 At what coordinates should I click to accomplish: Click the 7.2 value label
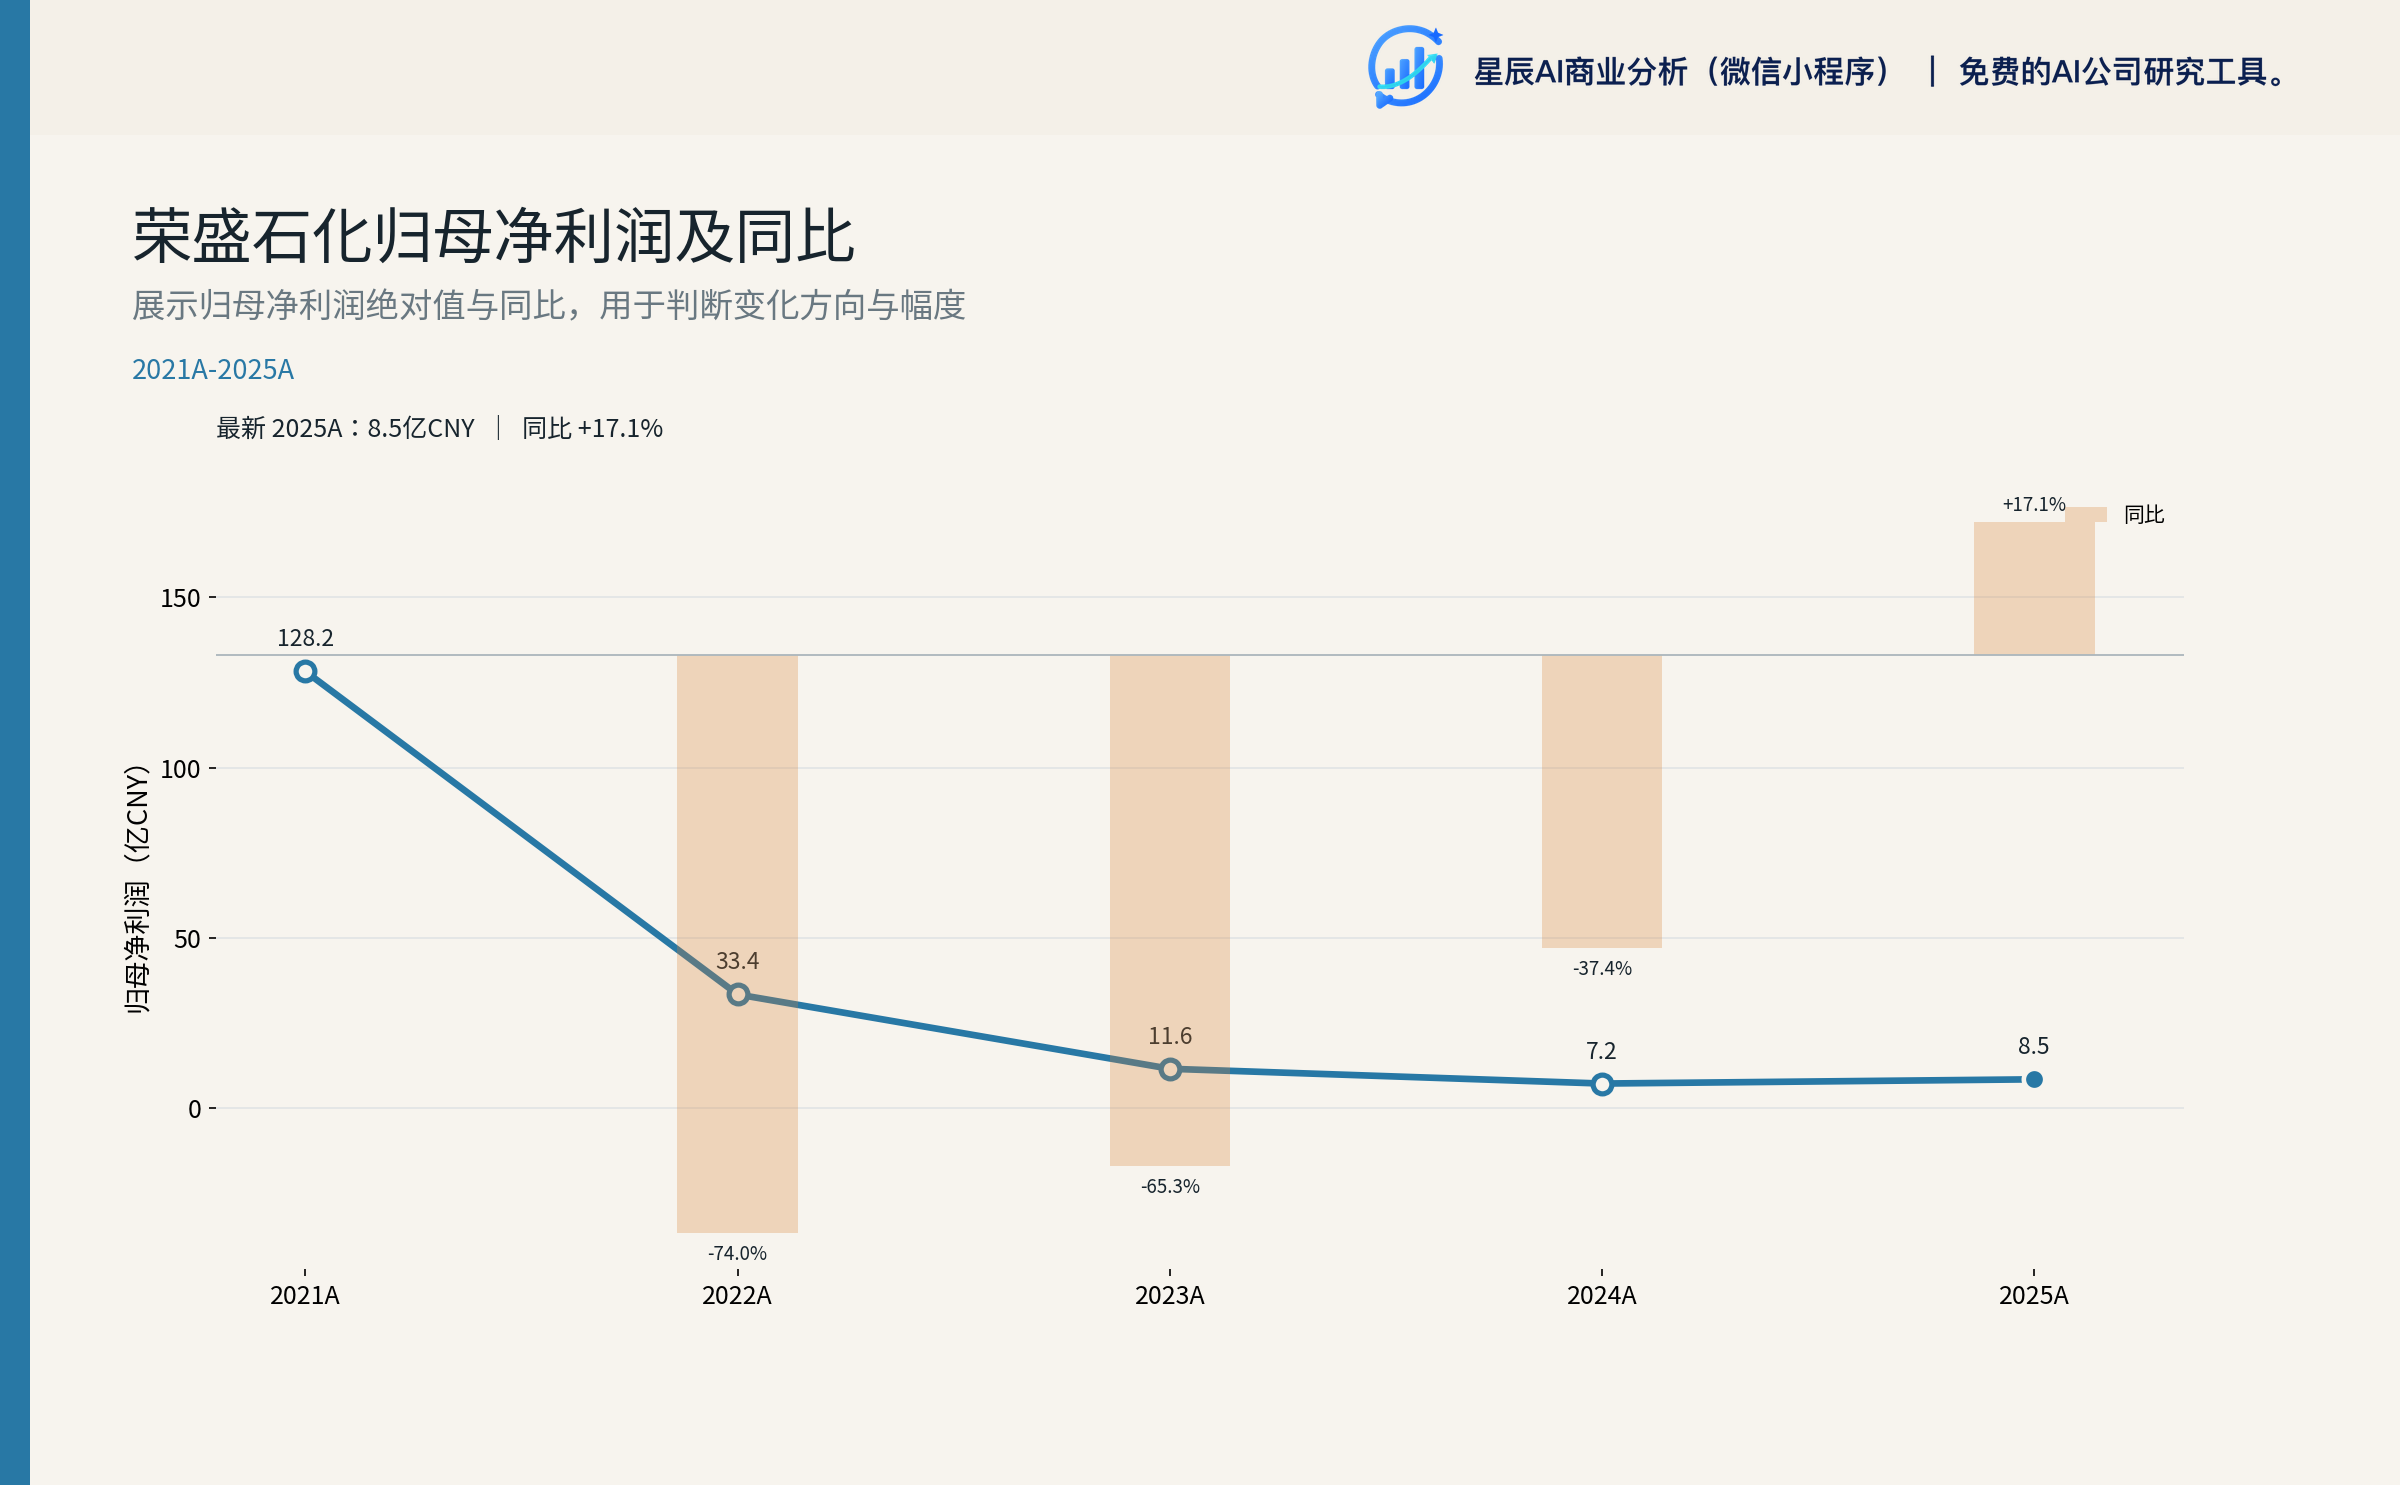pos(1601,1051)
